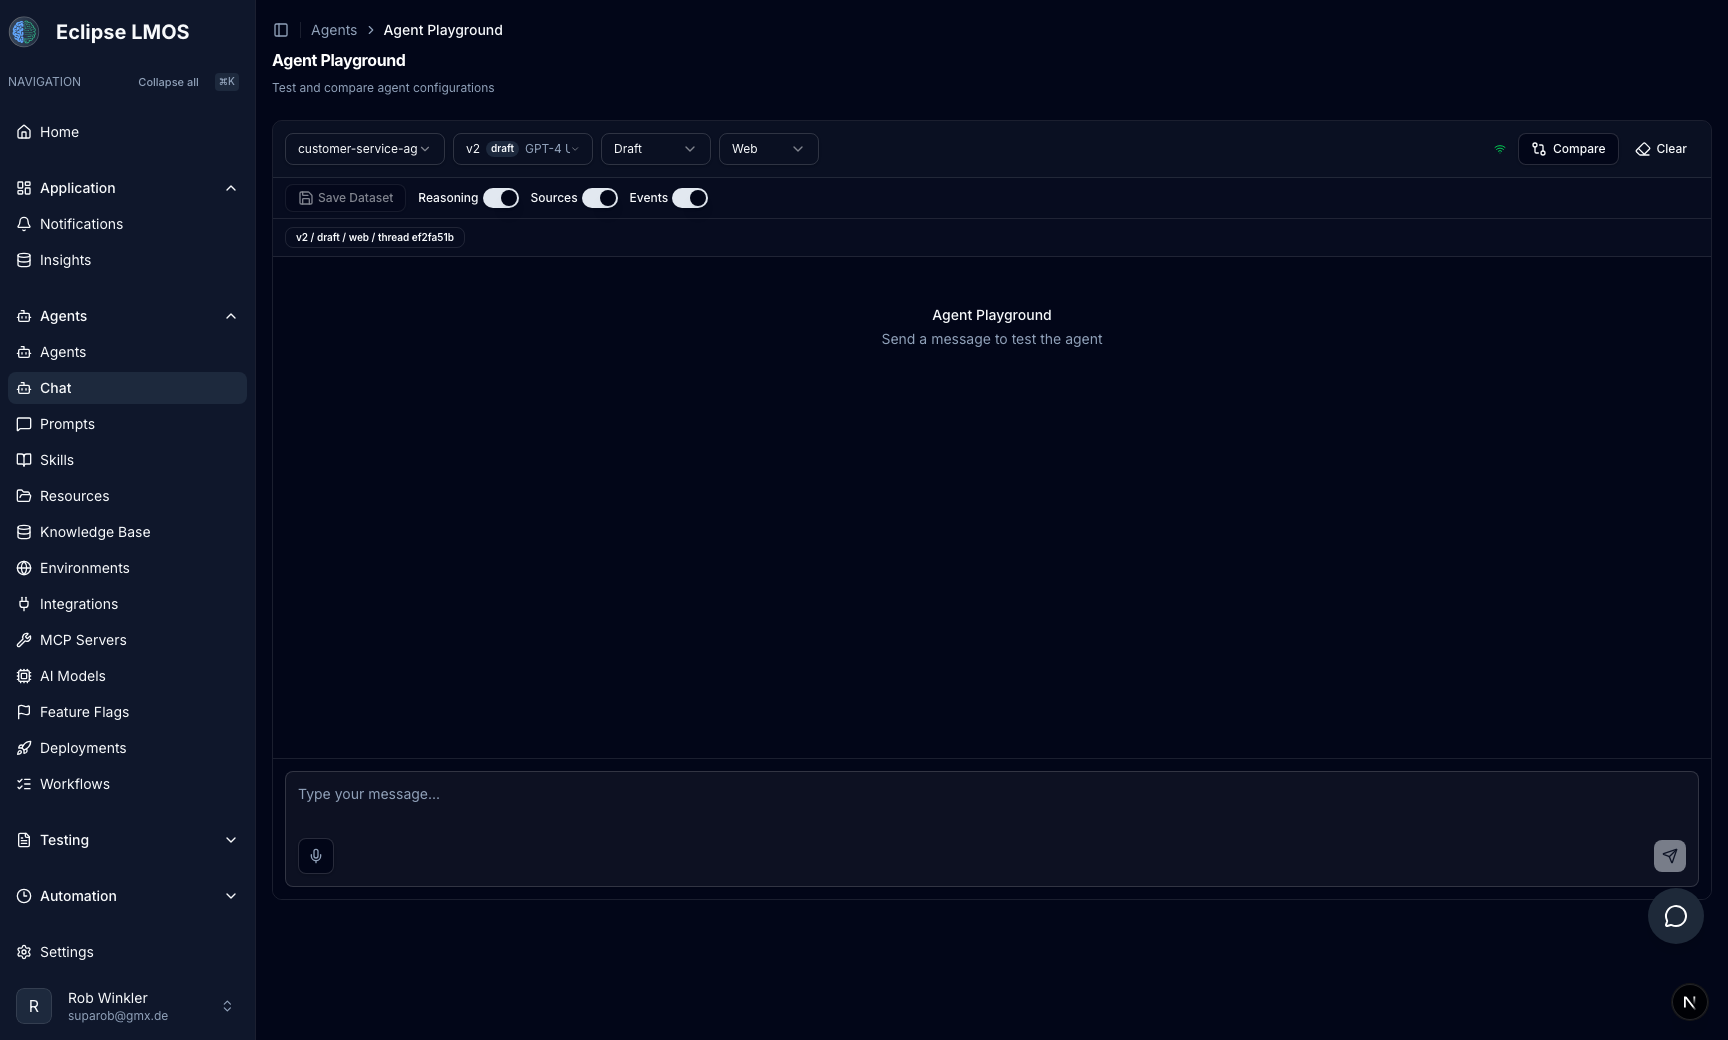The image size is (1728, 1040).
Task: Open Chat in the sidebar
Action: [127, 388]
